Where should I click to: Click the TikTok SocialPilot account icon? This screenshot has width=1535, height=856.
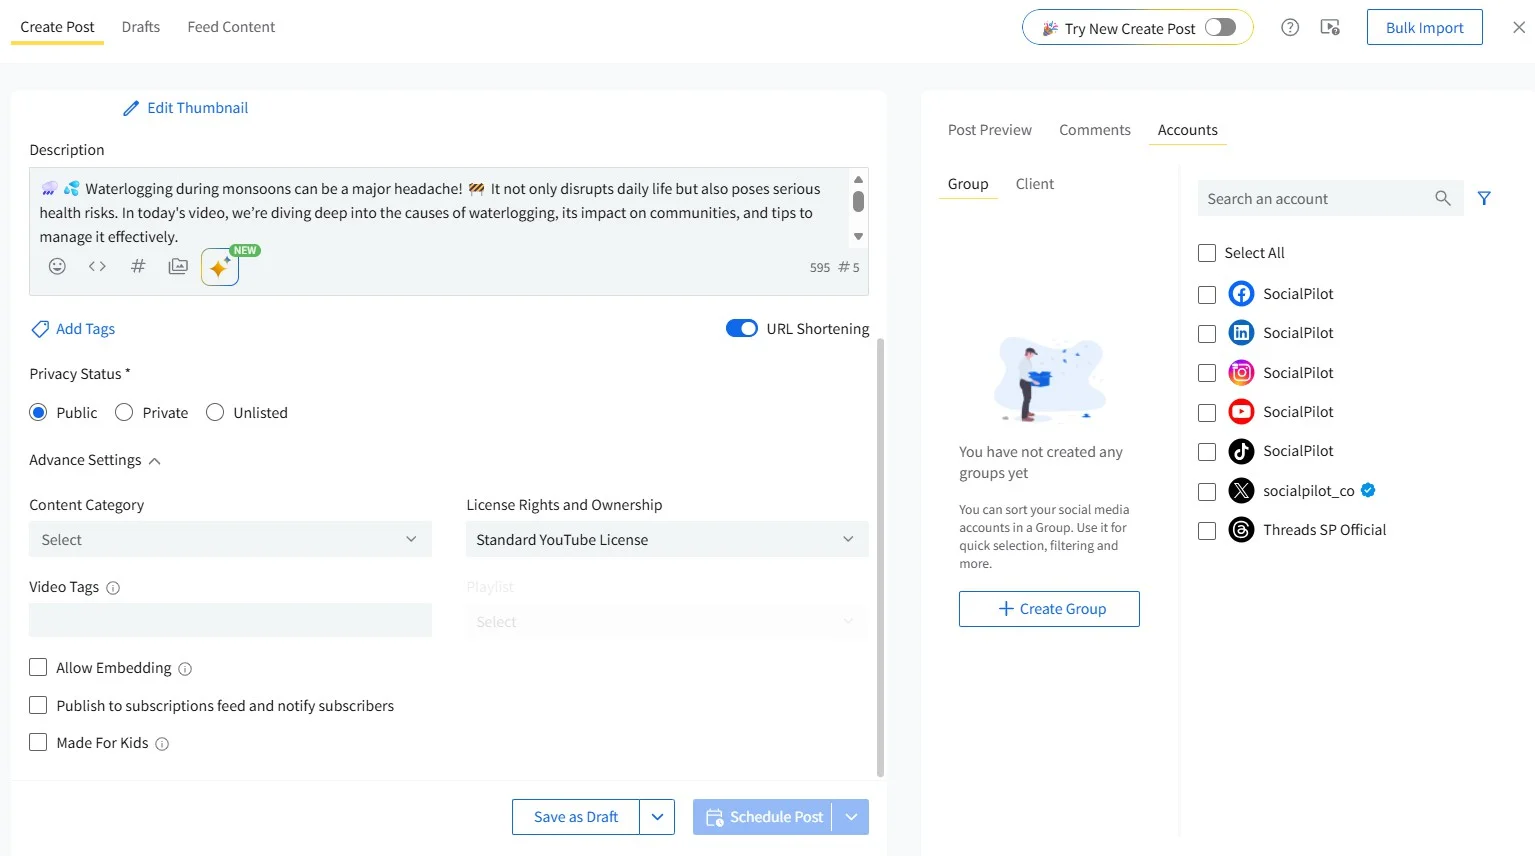[1241, 451]
